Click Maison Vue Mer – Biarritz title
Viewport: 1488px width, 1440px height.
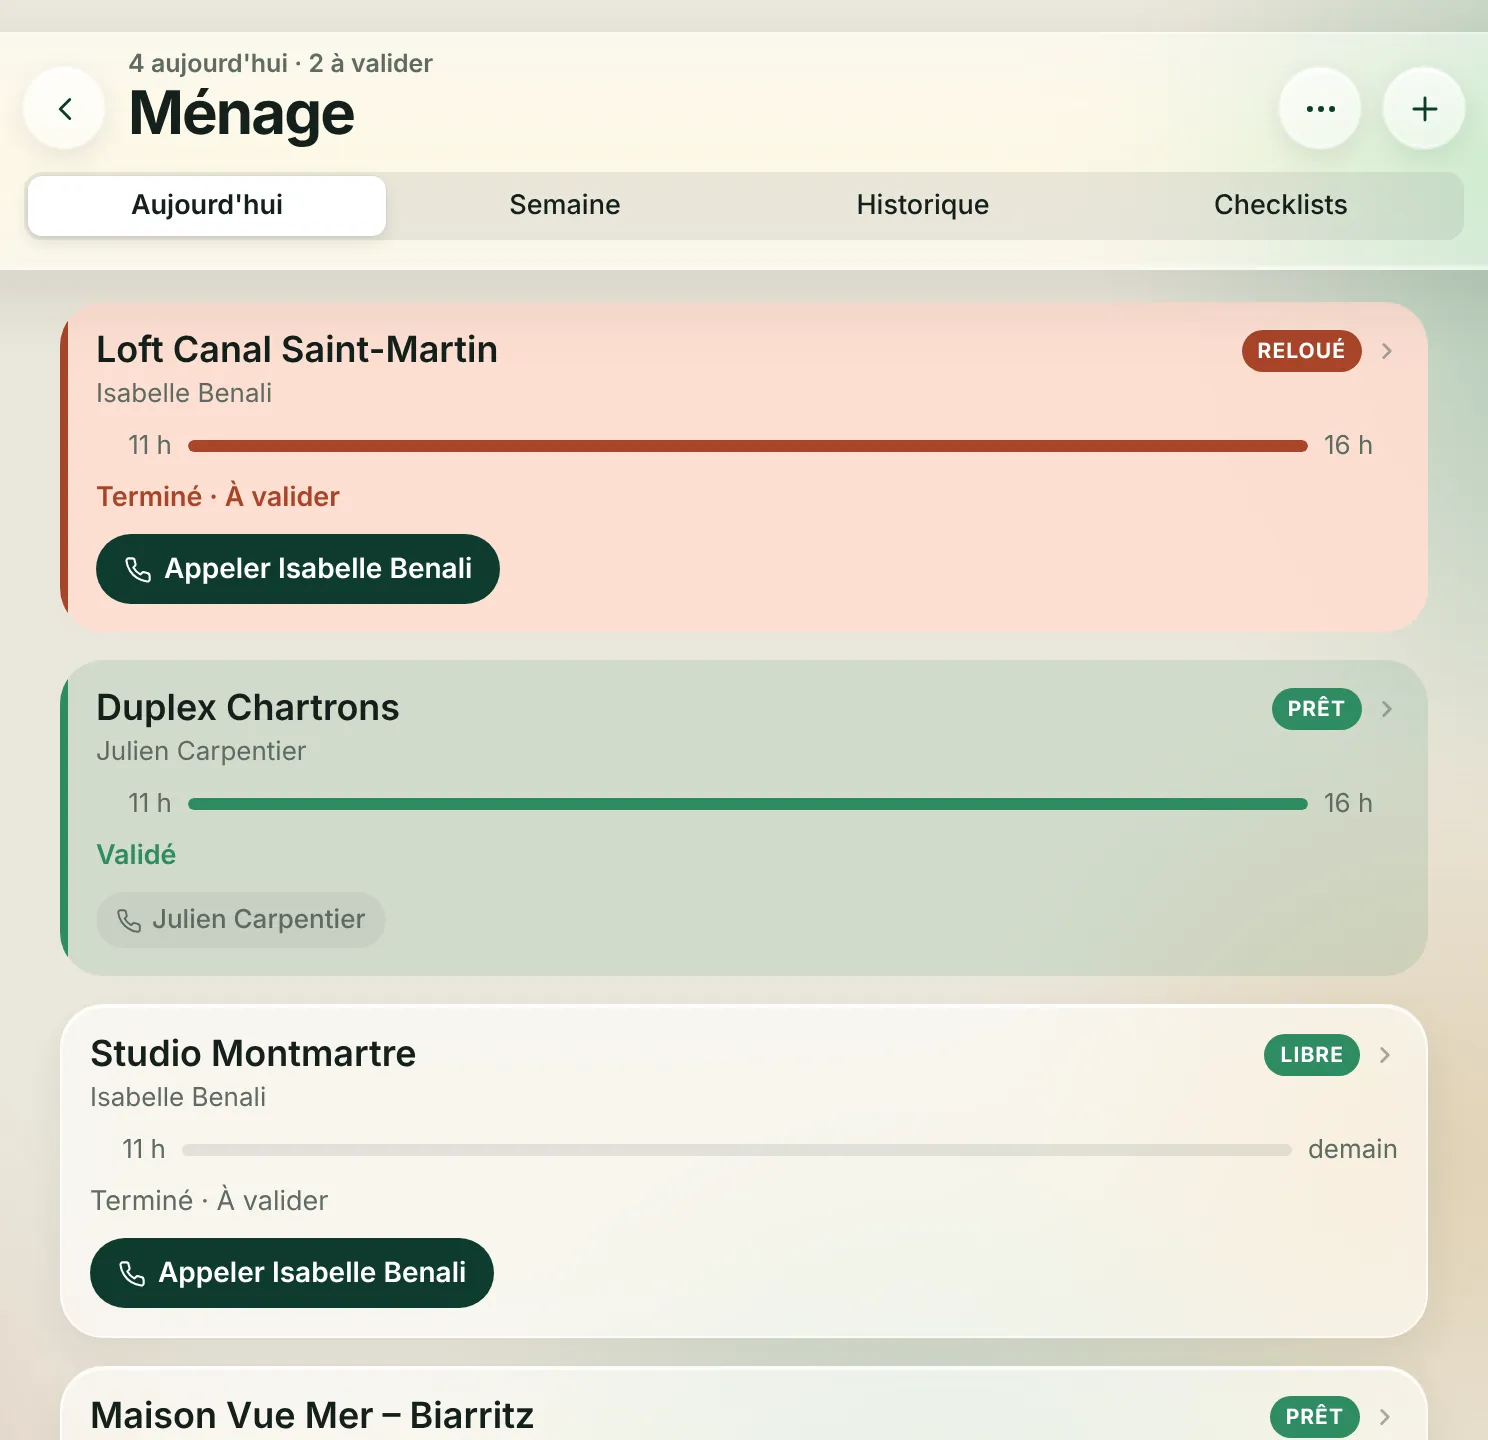312,1416
